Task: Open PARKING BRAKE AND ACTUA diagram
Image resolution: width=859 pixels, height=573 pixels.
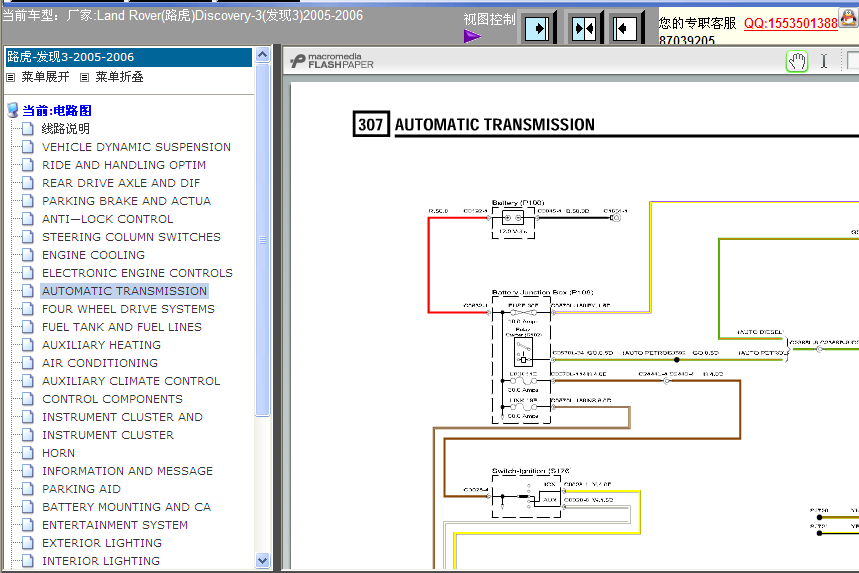Action: [127, 201]
